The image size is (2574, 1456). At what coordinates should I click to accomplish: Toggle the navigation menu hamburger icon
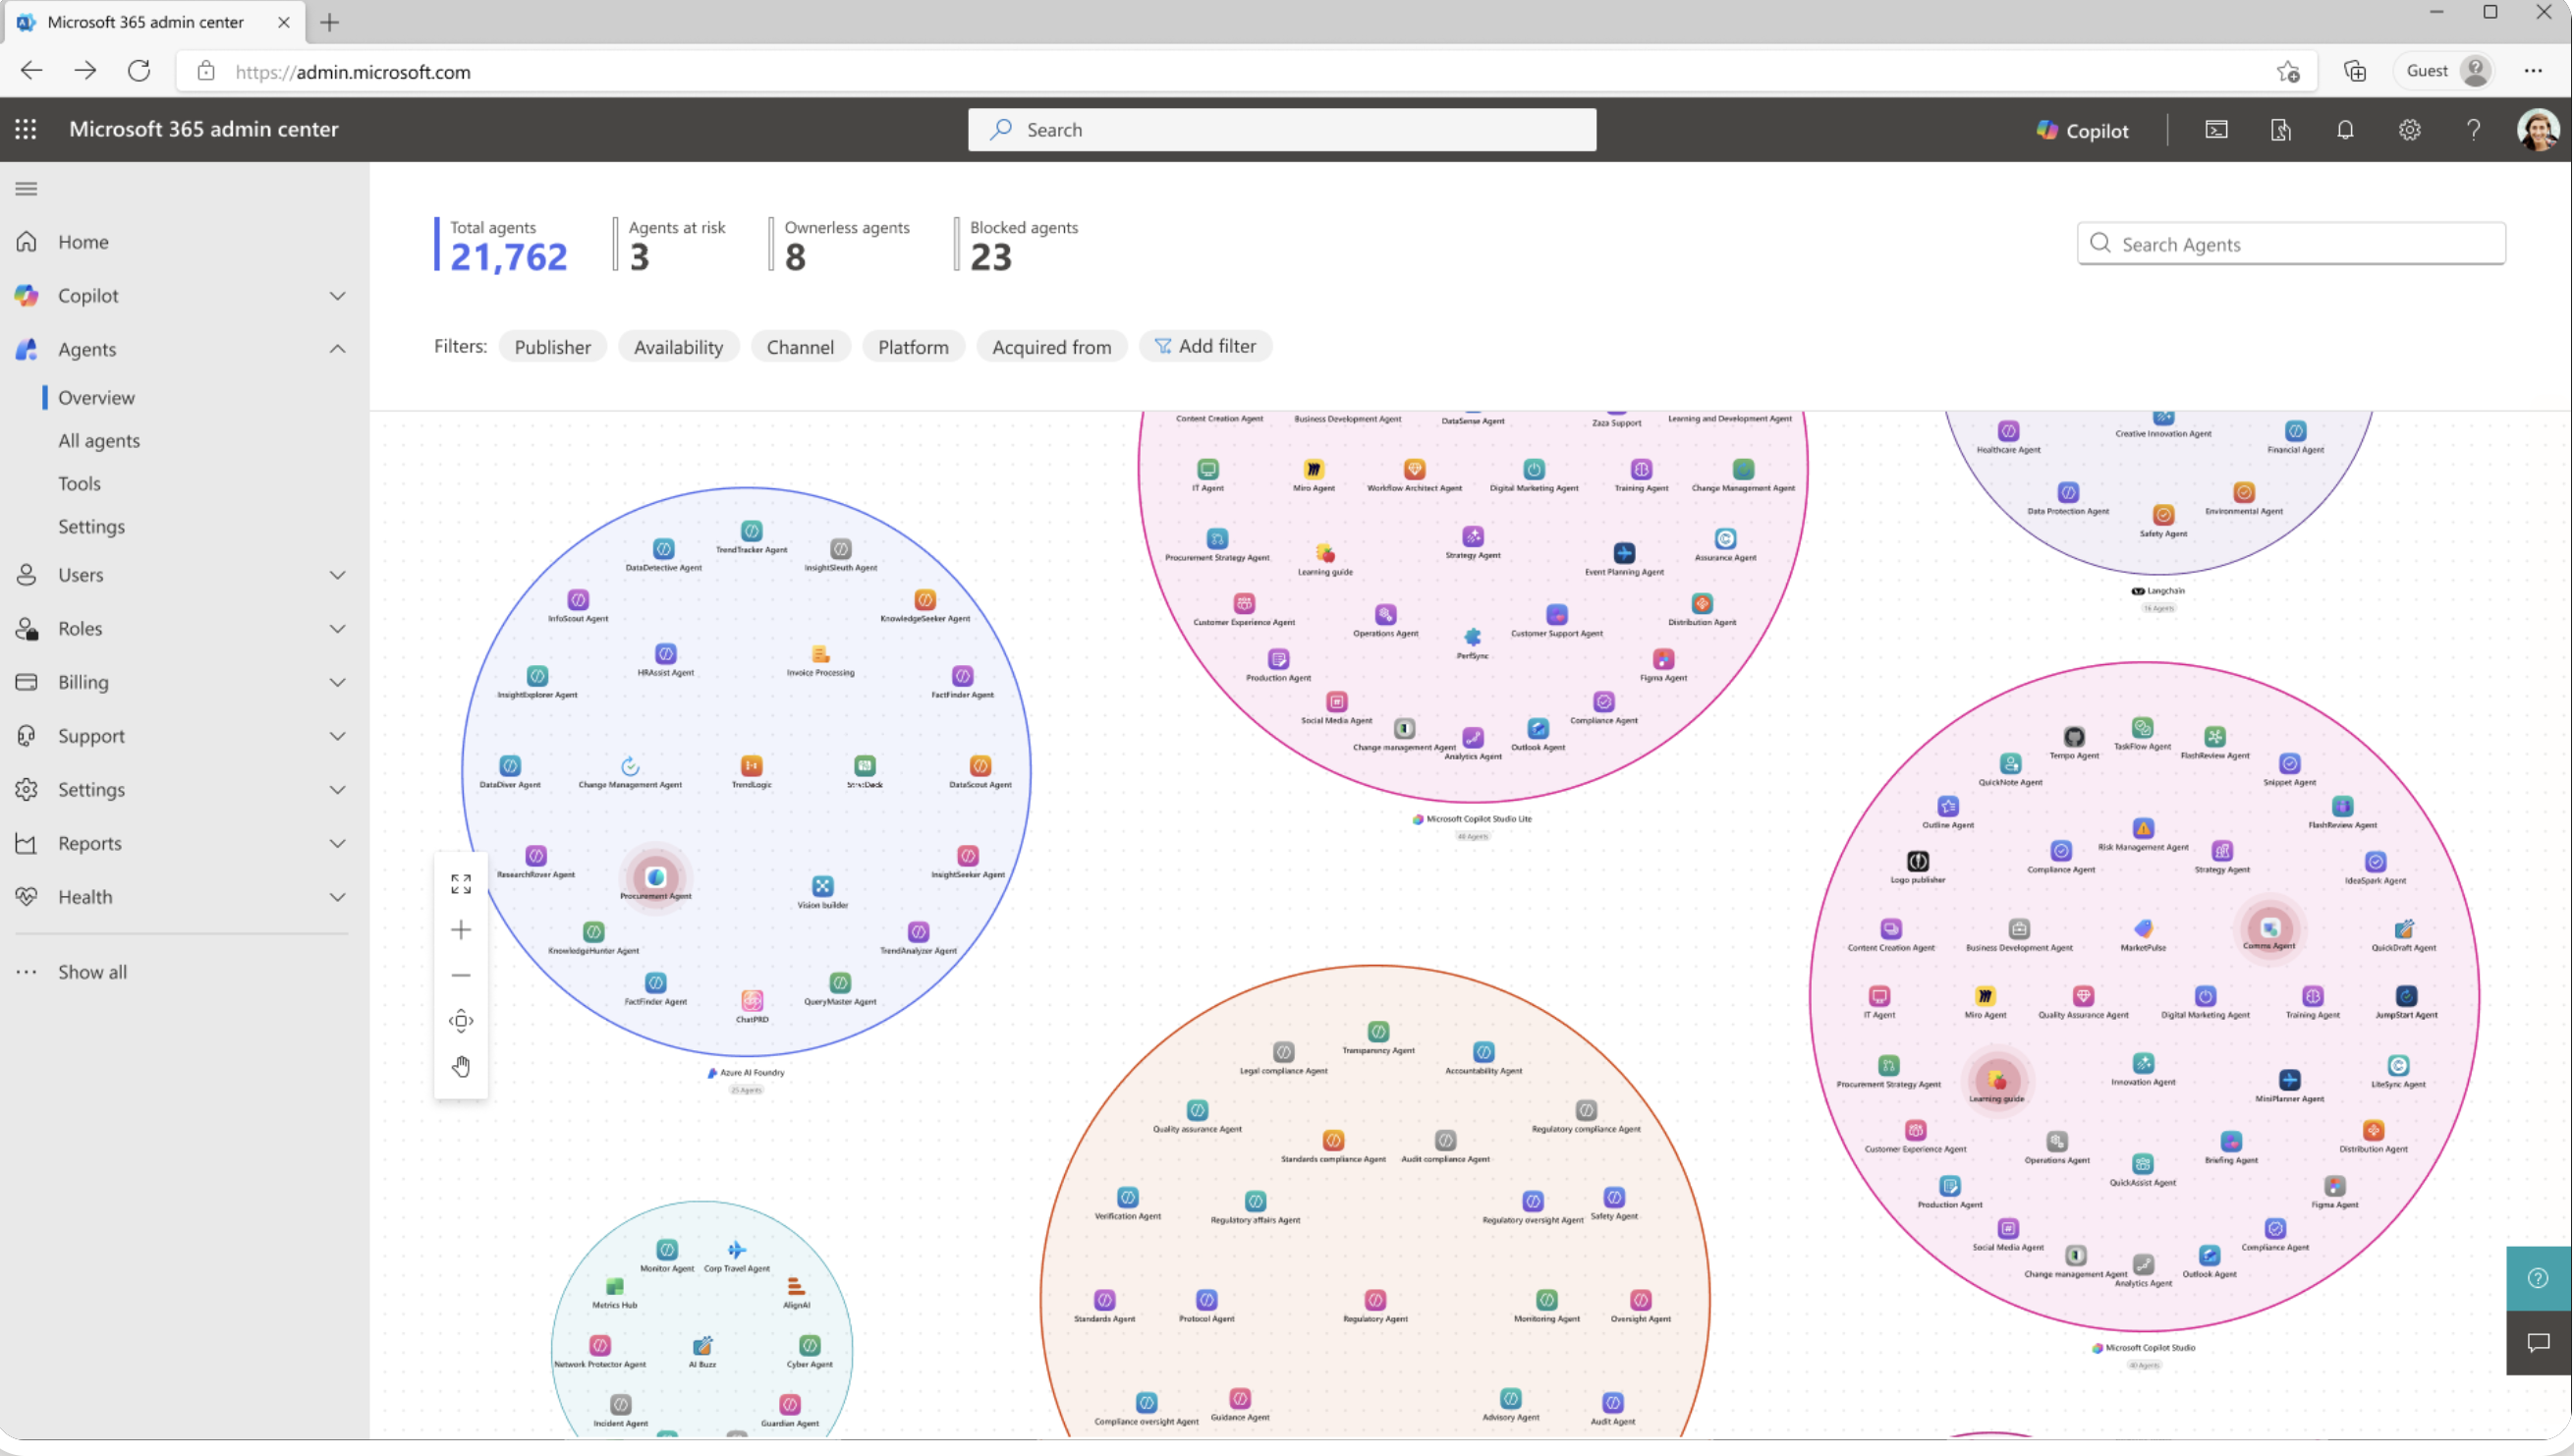click(x=27, y=188)
